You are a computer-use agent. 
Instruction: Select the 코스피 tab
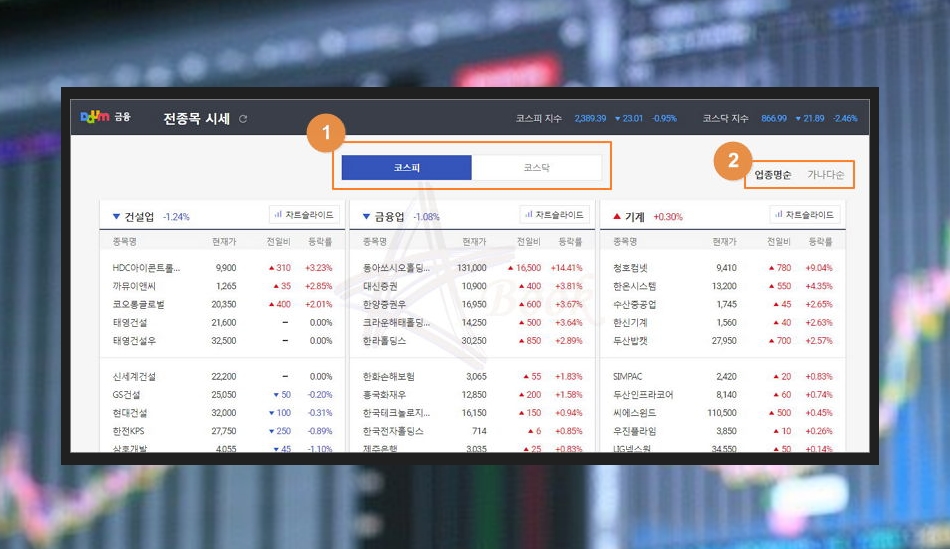point(407,167)
